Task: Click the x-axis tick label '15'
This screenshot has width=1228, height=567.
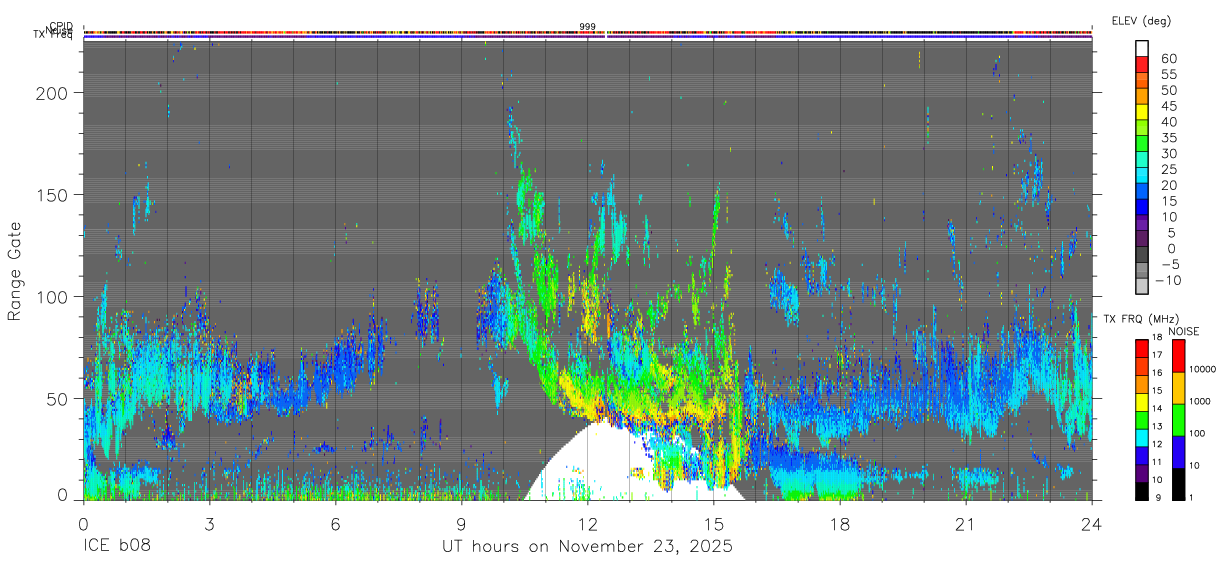Action: coord(713,523)
